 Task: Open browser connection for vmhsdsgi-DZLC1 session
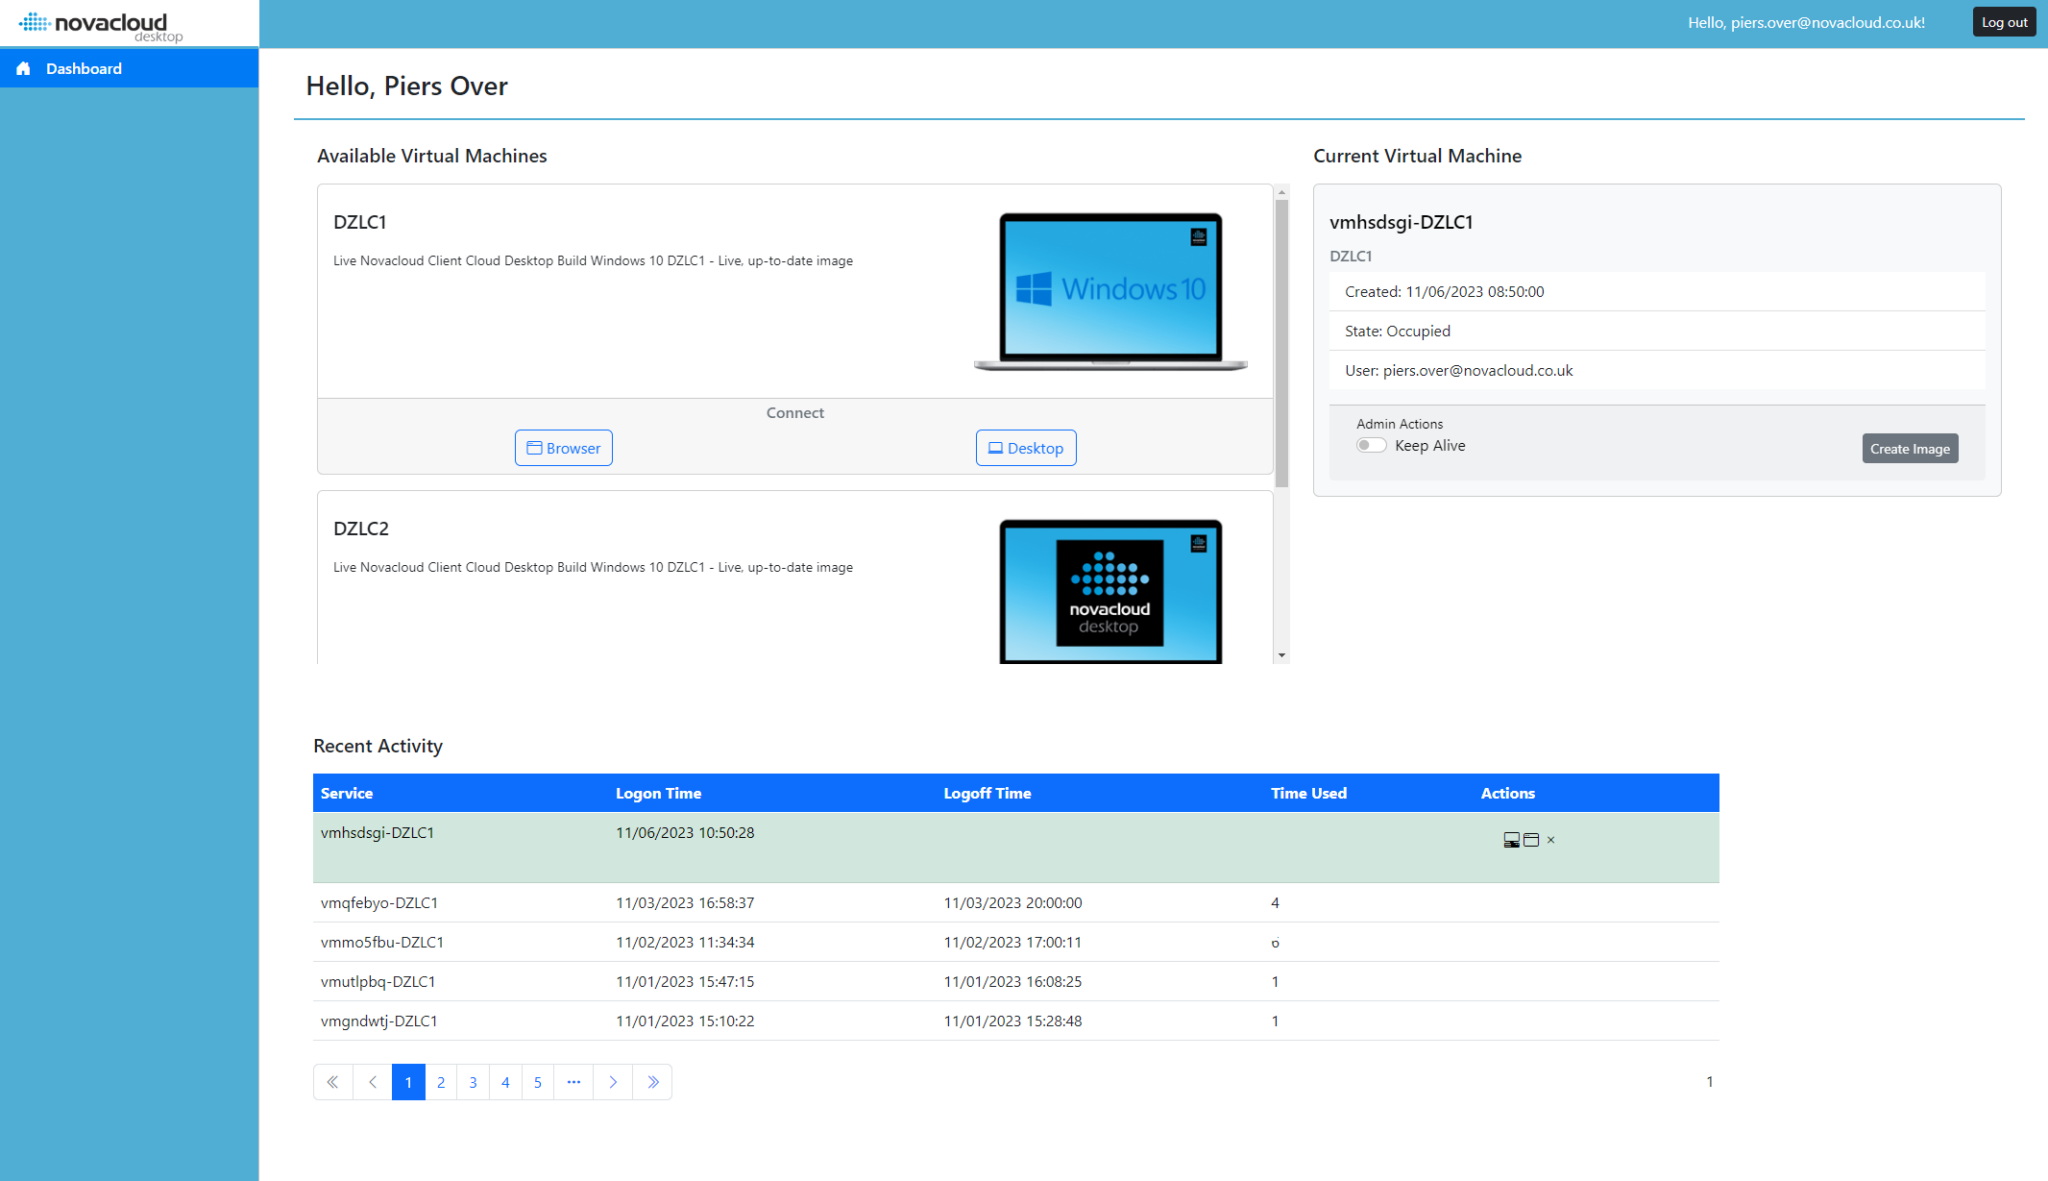[x=1530, y=840]
